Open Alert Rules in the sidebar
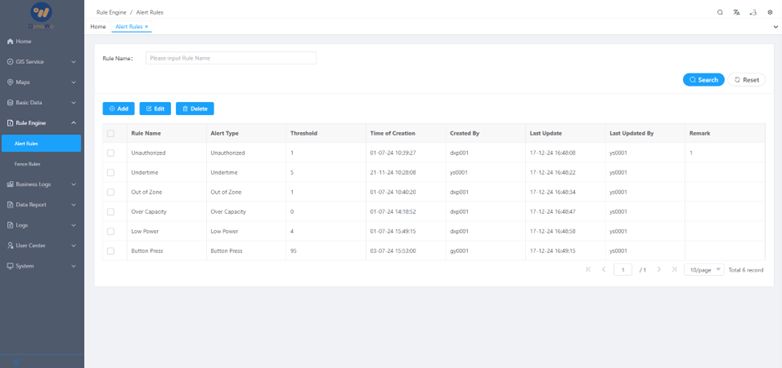This screenshot has width=782, height=368. (x=40, y=144)
